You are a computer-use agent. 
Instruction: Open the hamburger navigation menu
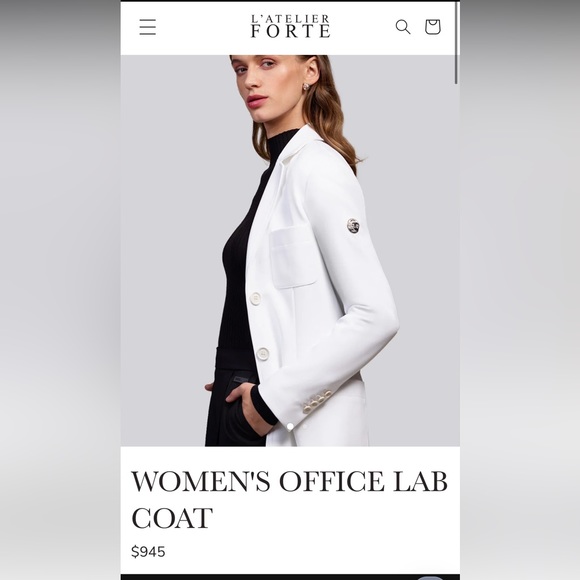coord(148,27)
